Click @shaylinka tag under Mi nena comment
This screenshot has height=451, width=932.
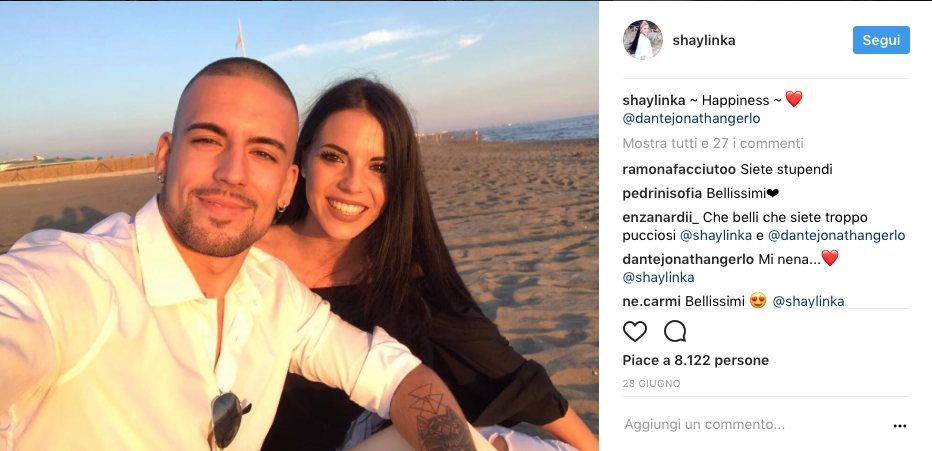click(658, 277)
